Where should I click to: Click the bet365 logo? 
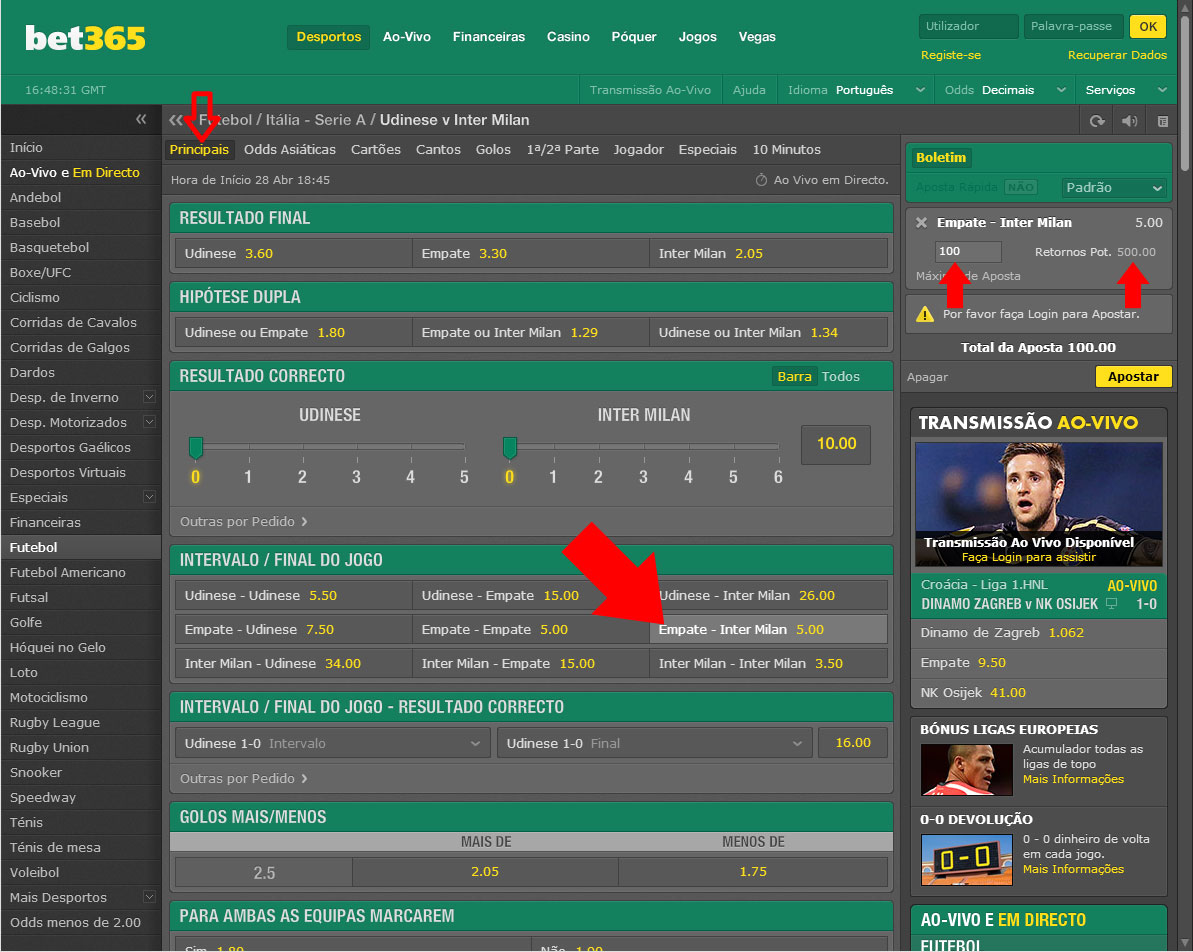(85, 38)
